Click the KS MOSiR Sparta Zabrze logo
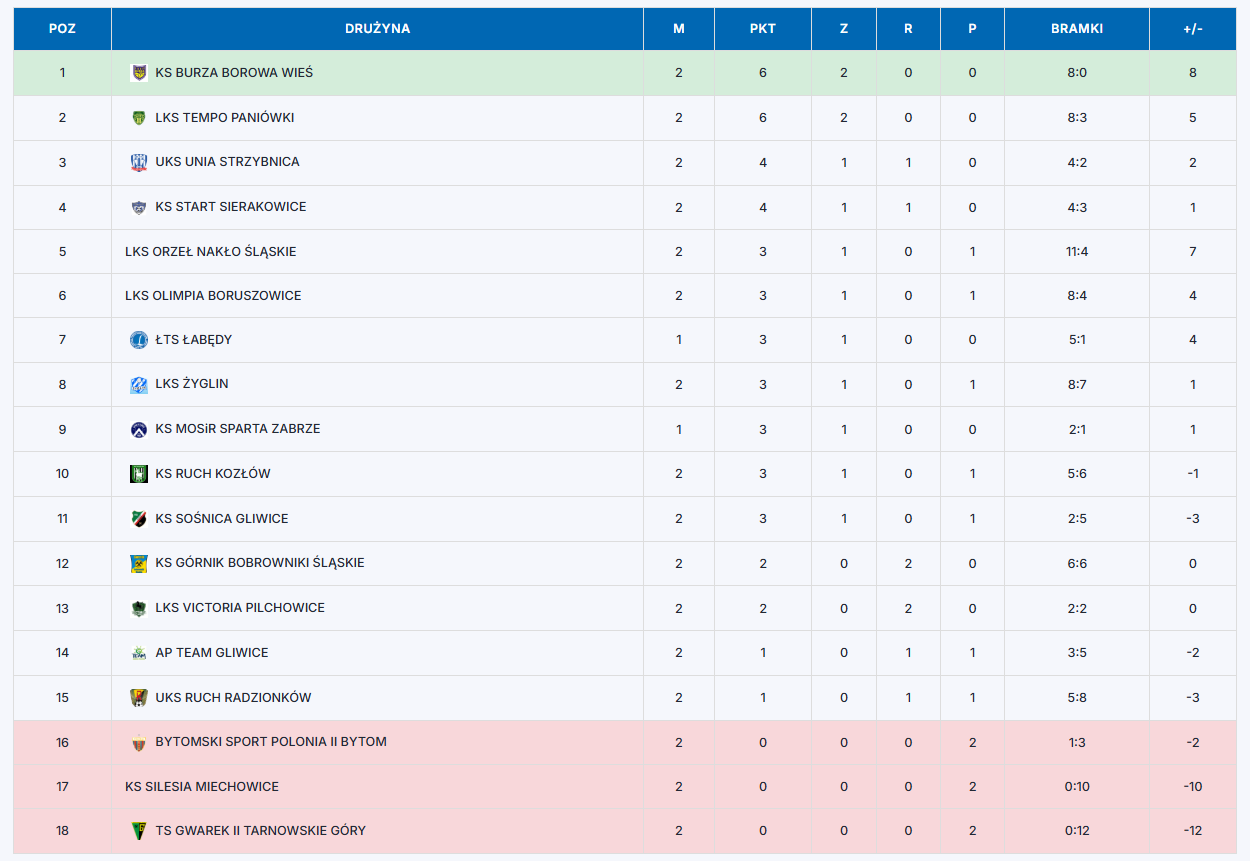1250x861 pixels. point(139,429)
